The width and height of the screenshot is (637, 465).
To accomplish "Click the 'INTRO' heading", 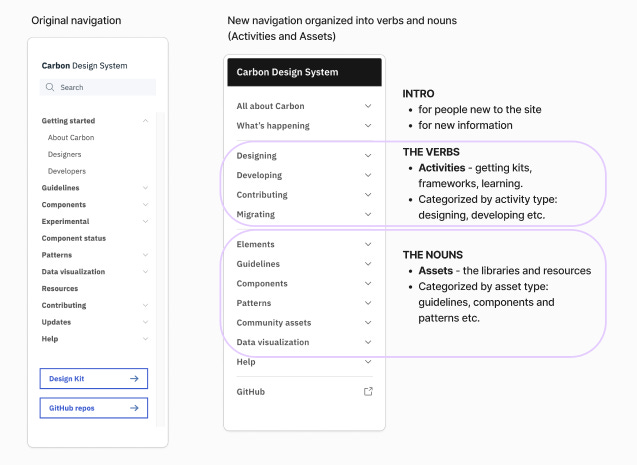I will (x=418, y=94).
